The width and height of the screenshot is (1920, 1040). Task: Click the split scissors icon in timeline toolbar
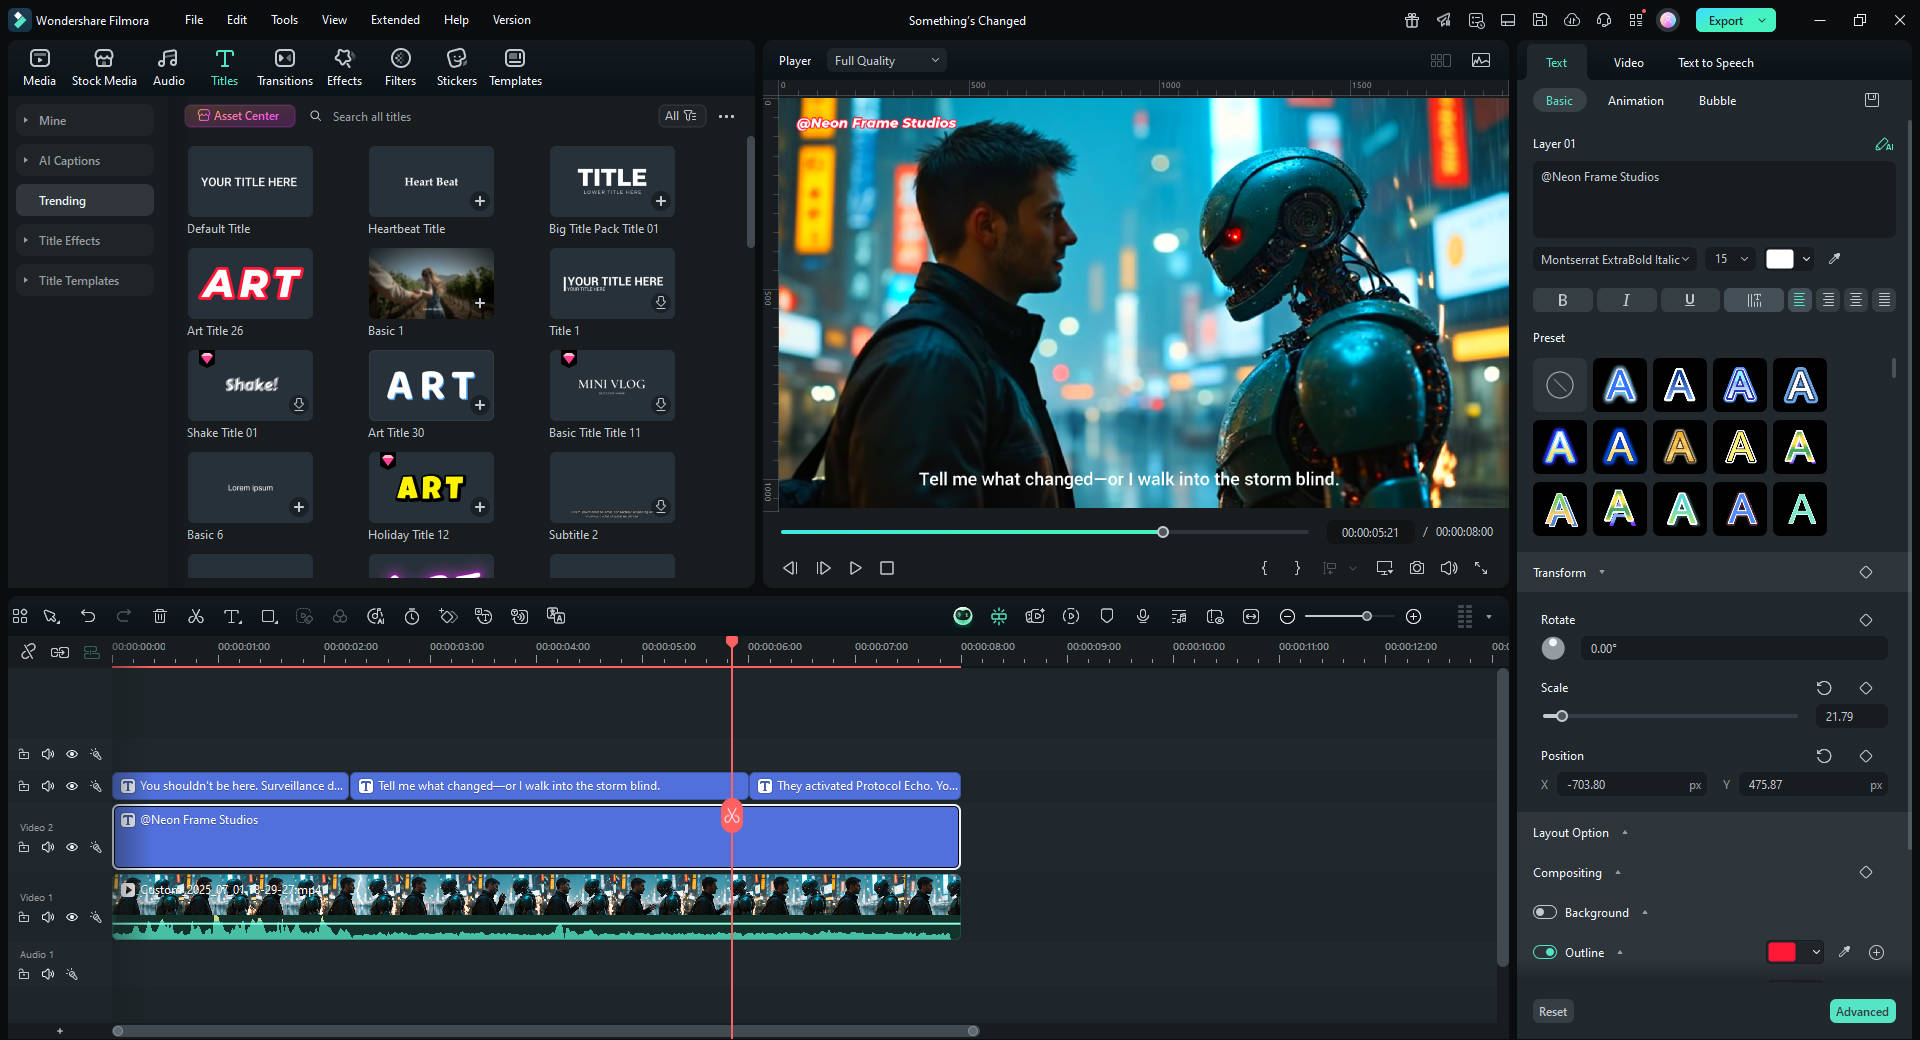tap(196, 616)
